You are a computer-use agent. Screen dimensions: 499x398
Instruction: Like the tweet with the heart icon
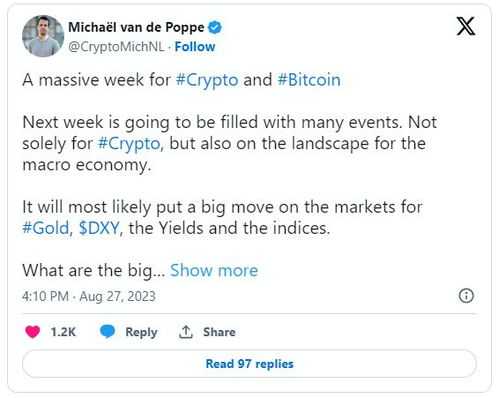point(33,332)
